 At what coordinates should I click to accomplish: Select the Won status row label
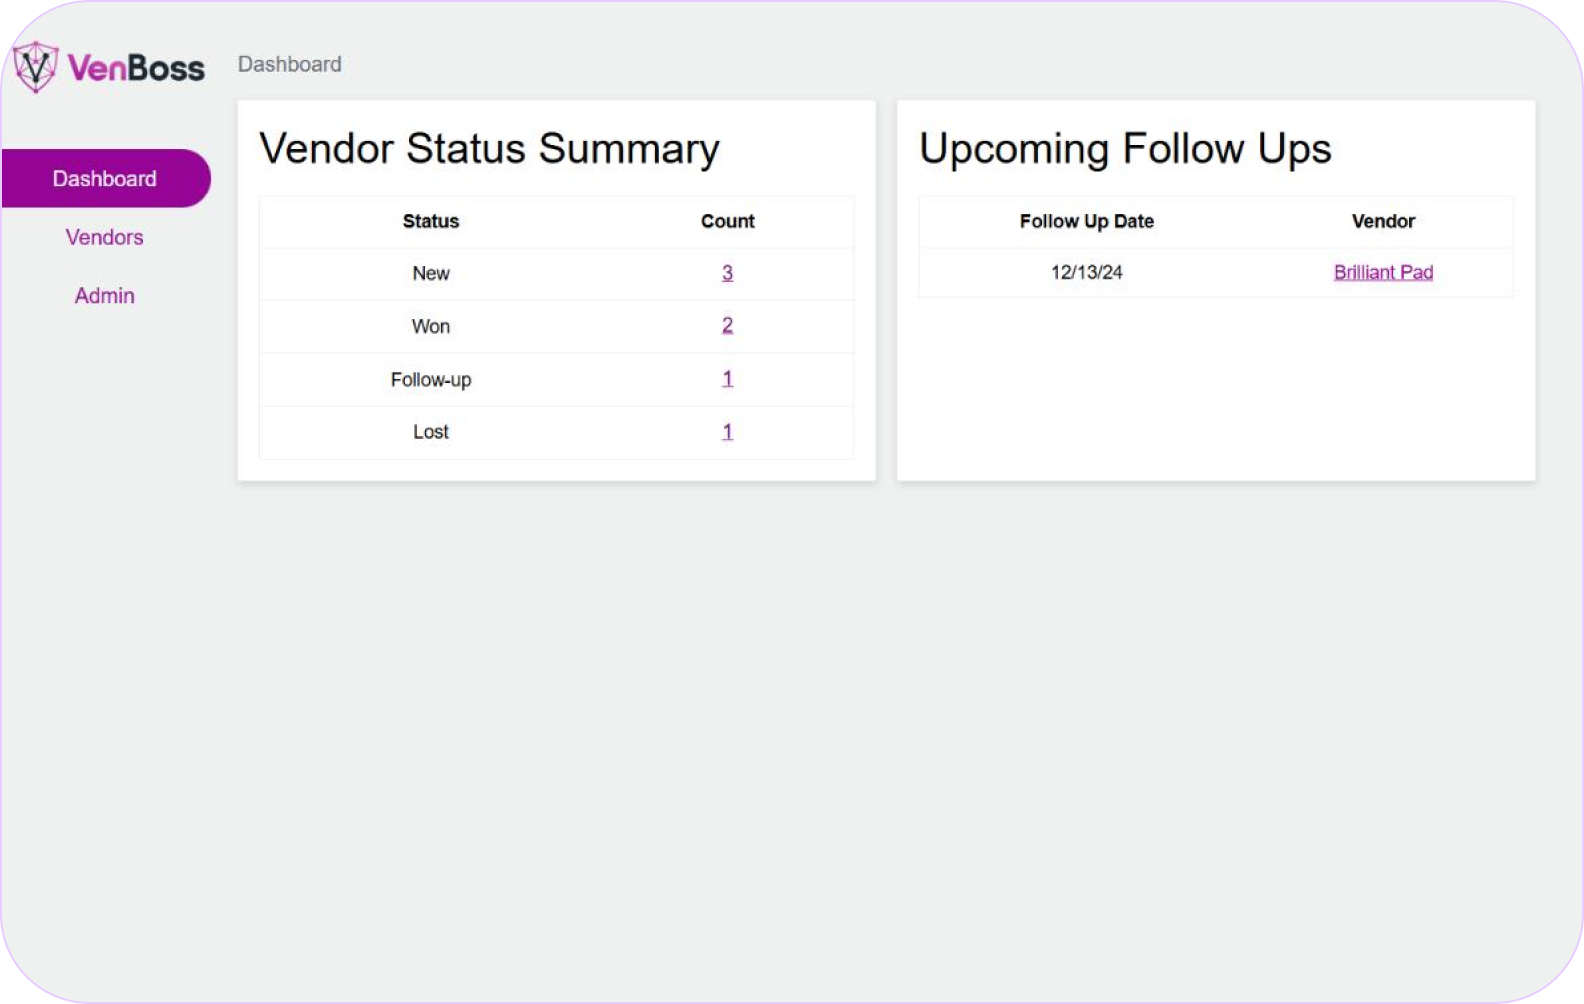pyautogui.click(x=431, y=326)
